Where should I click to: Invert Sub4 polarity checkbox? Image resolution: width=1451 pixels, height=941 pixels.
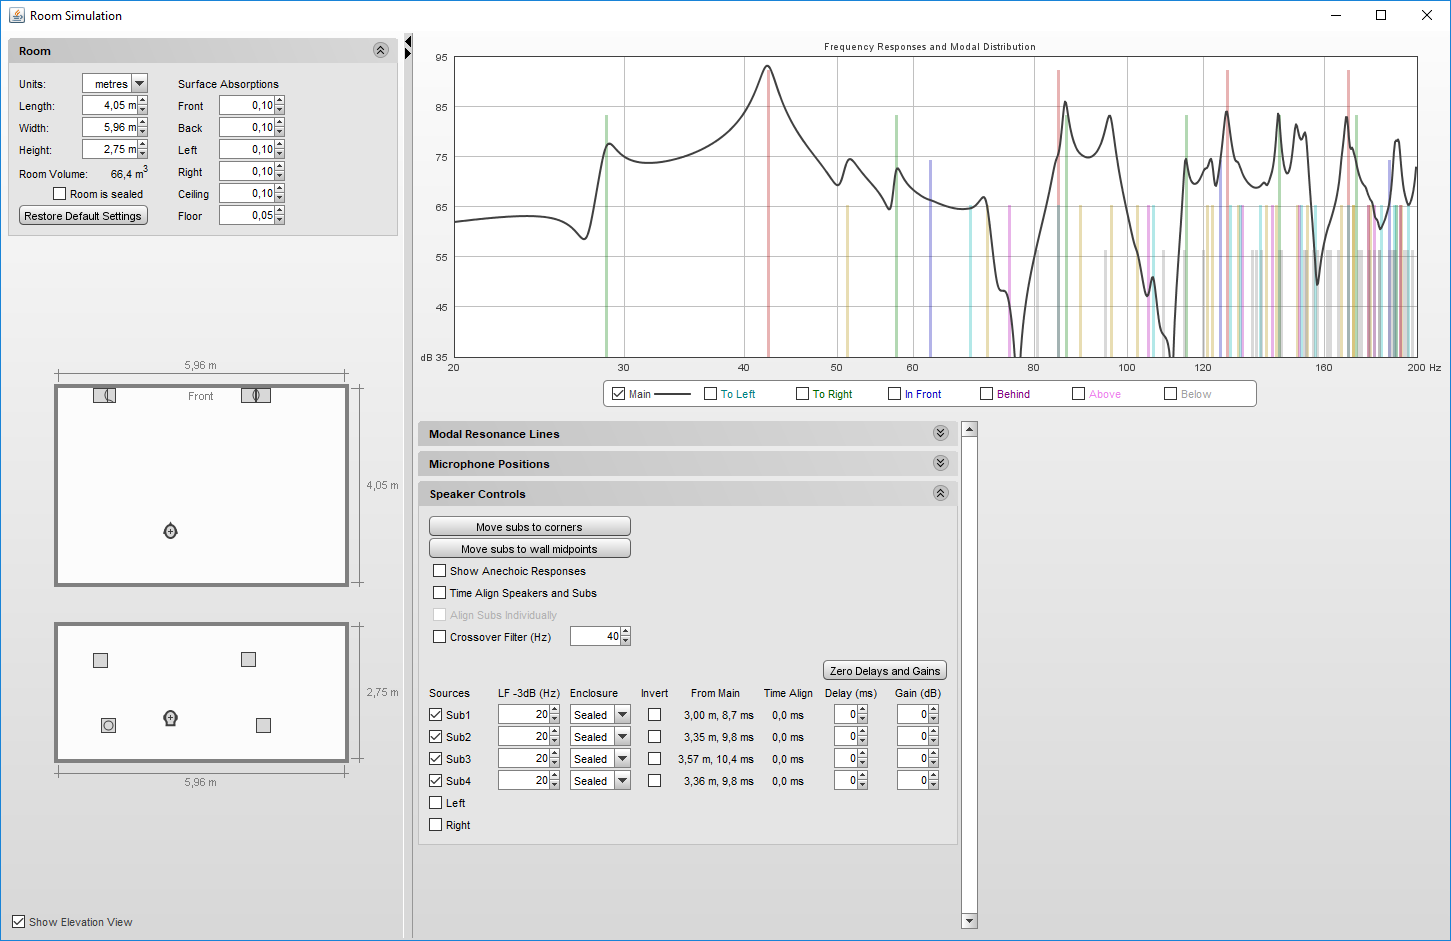pyautogui.click(x=654, y=781)
